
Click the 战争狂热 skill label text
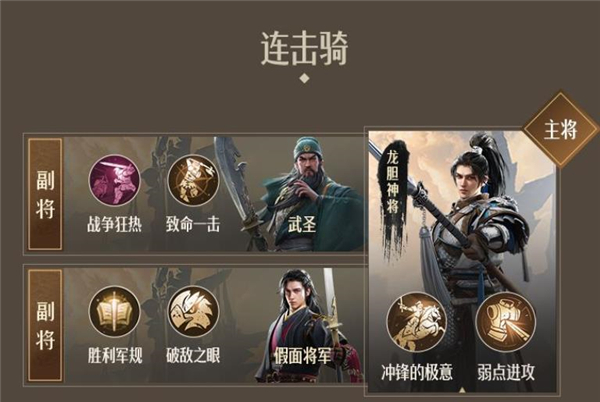click(x=114, y=224)
